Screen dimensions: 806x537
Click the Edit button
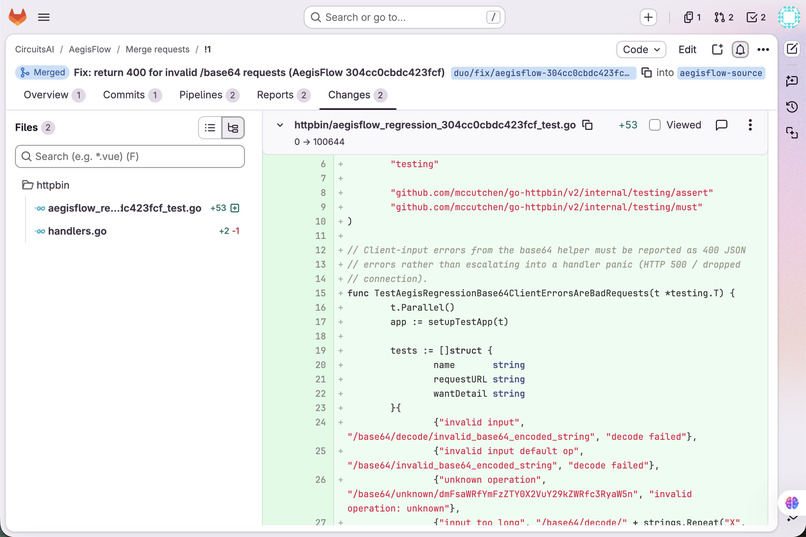pos(687,49)
